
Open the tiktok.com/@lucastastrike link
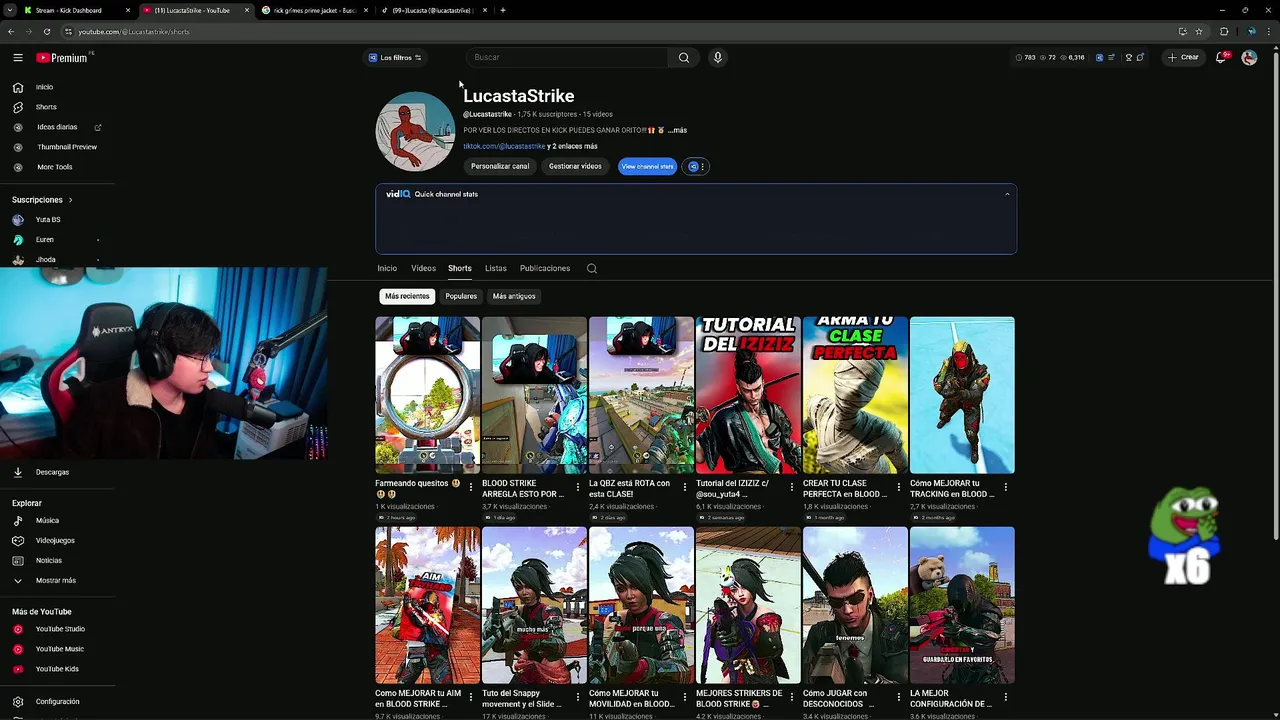click(504, 146)
